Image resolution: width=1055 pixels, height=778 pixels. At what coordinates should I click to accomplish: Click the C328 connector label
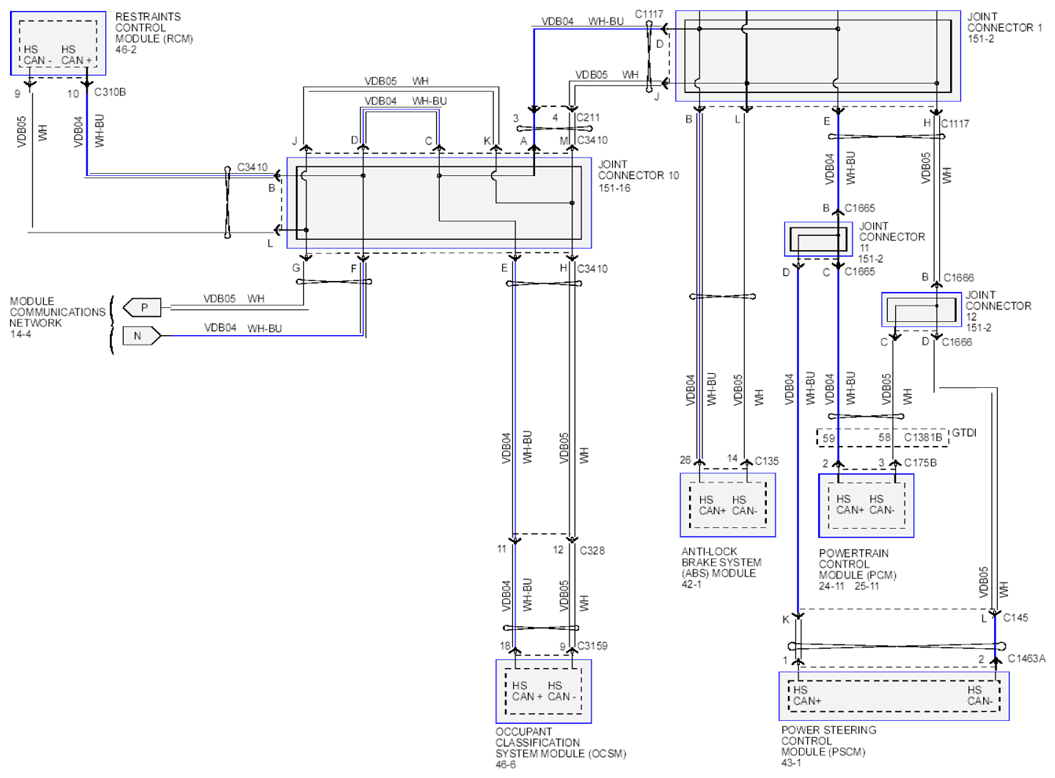[x=594, y=550]
